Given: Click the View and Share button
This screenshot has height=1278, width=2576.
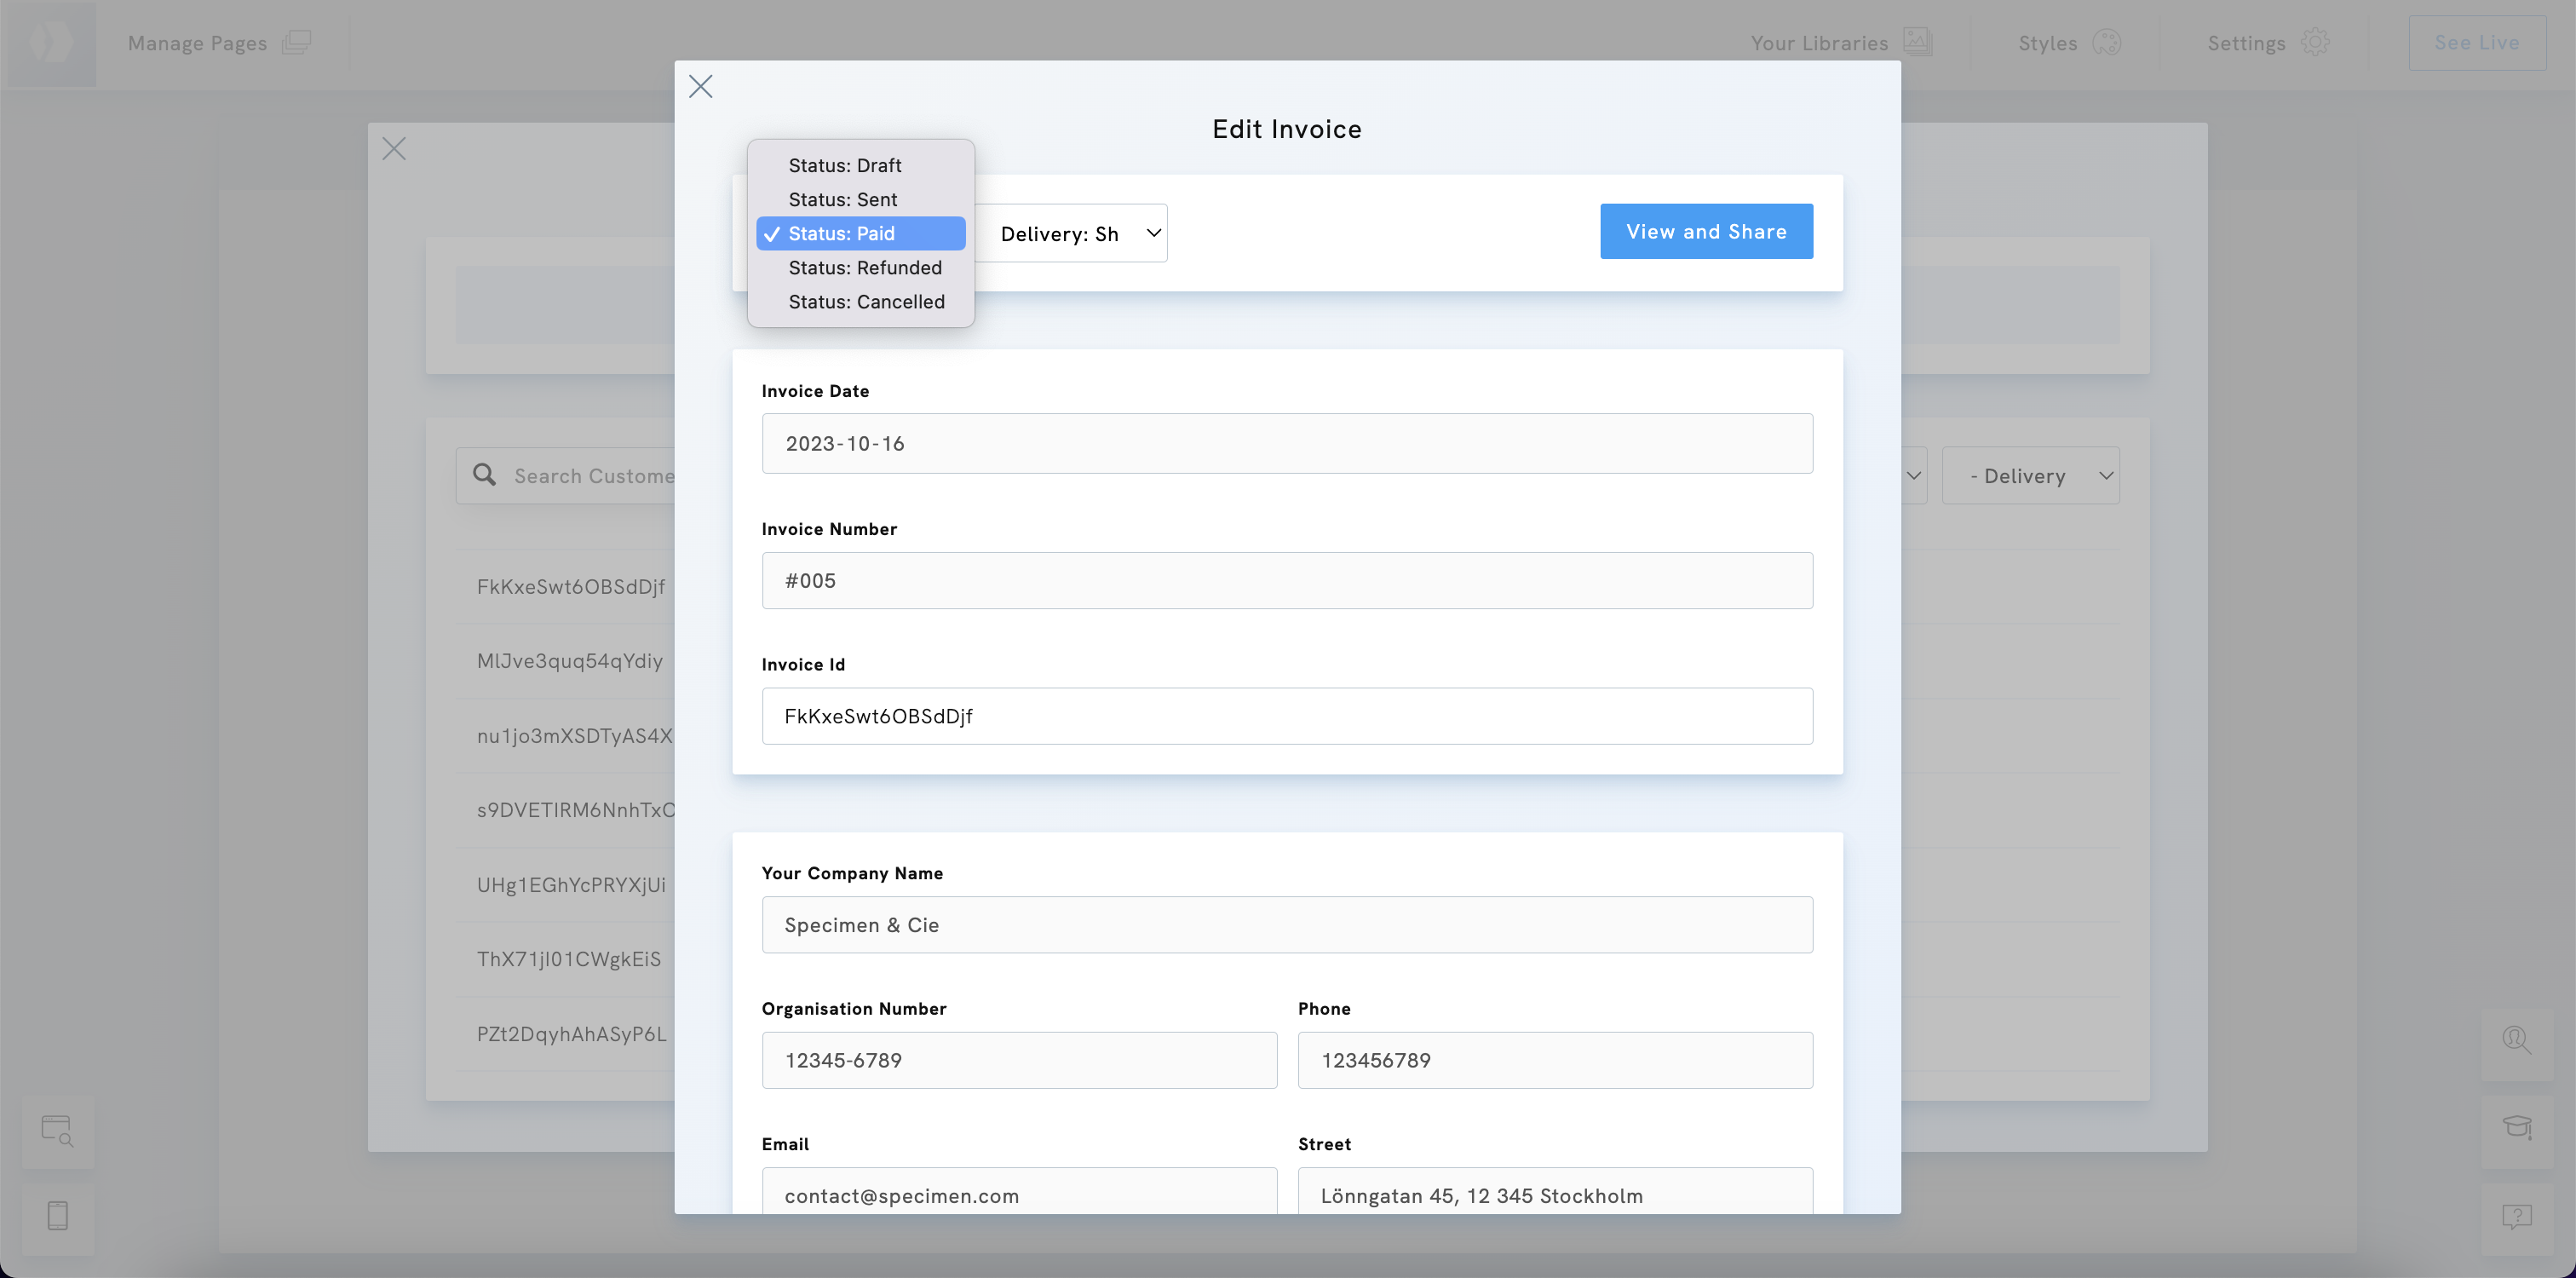Looking at the screenshot, I should click(1706, 231).
